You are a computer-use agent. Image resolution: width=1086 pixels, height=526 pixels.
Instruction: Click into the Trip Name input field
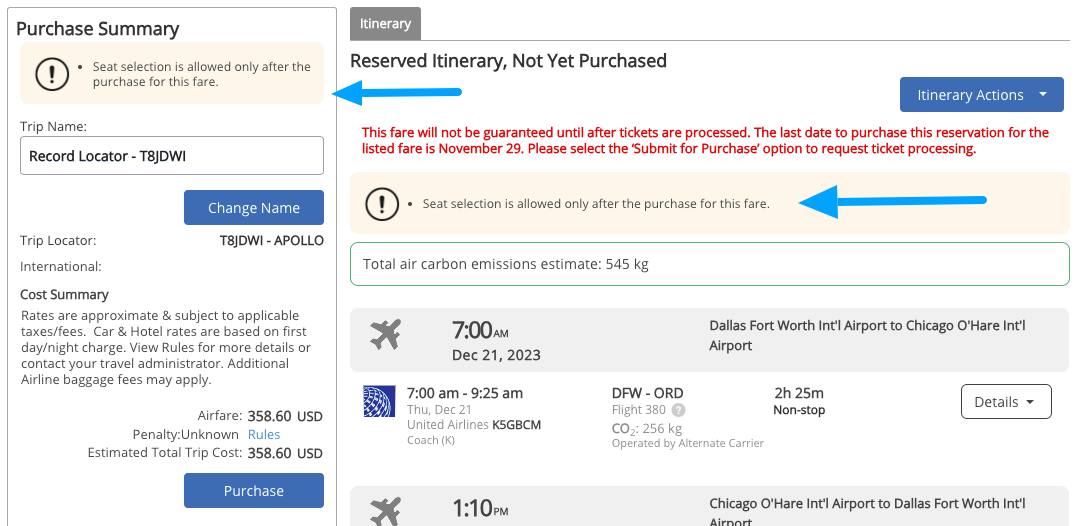point(172,156)
